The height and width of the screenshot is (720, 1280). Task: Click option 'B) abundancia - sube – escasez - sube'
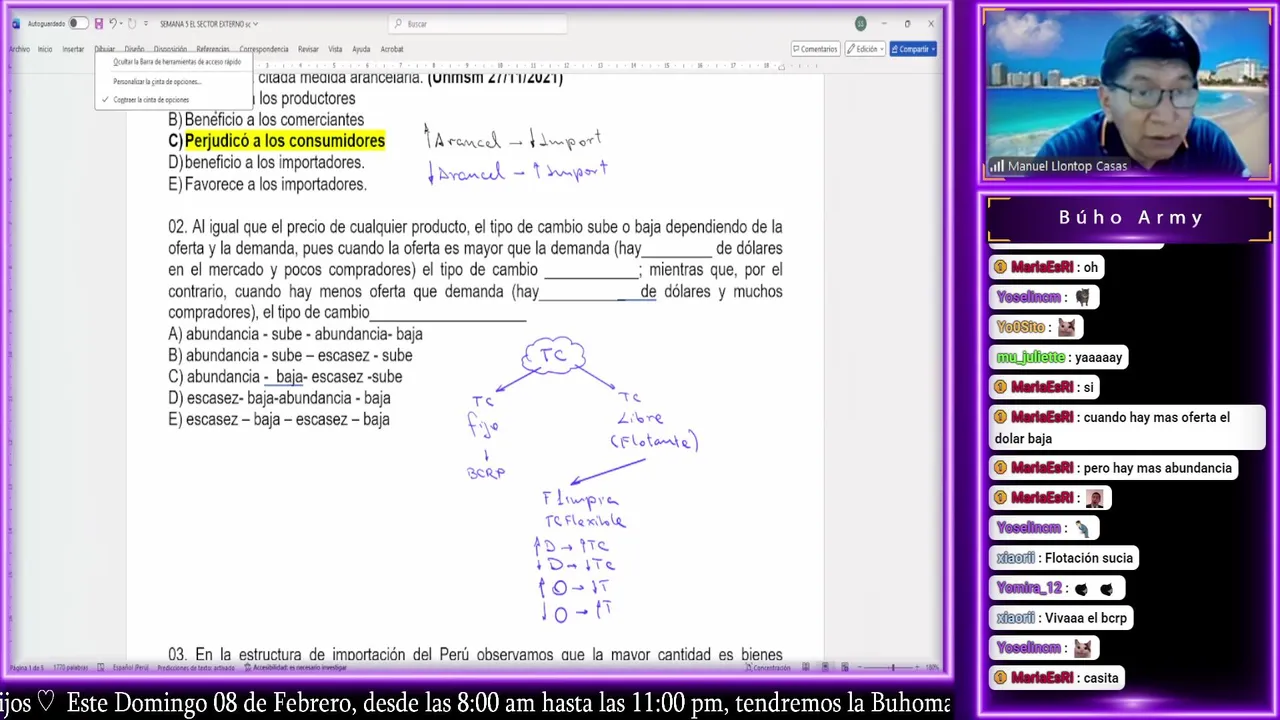click(x=290, y=355)
